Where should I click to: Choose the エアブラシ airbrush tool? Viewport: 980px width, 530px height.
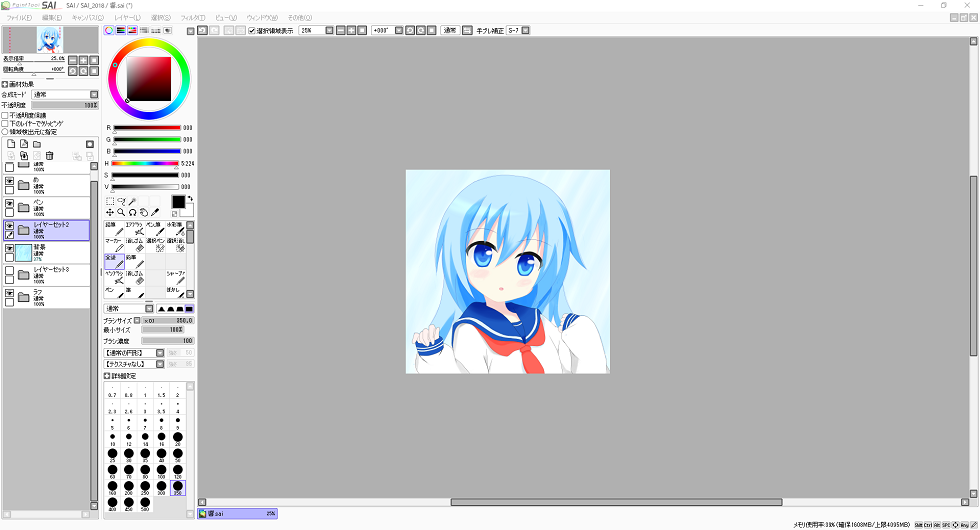[x=134, y=229]
